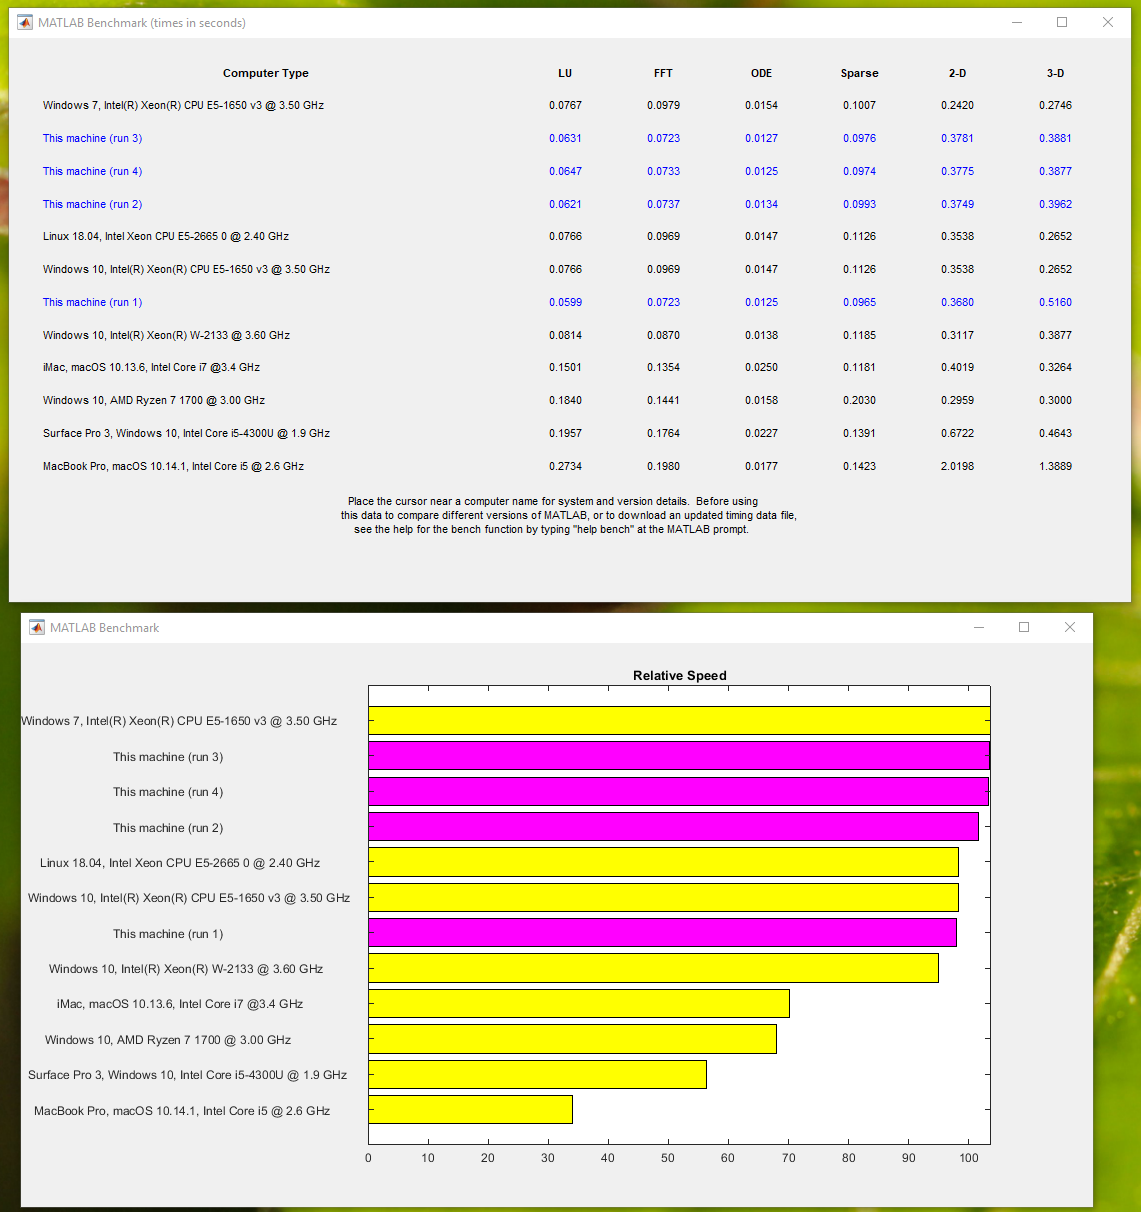Click the yellow iMac bar in chart
The height and width of the screenshot is (1212, 1141).
[x=579, y=1003]
